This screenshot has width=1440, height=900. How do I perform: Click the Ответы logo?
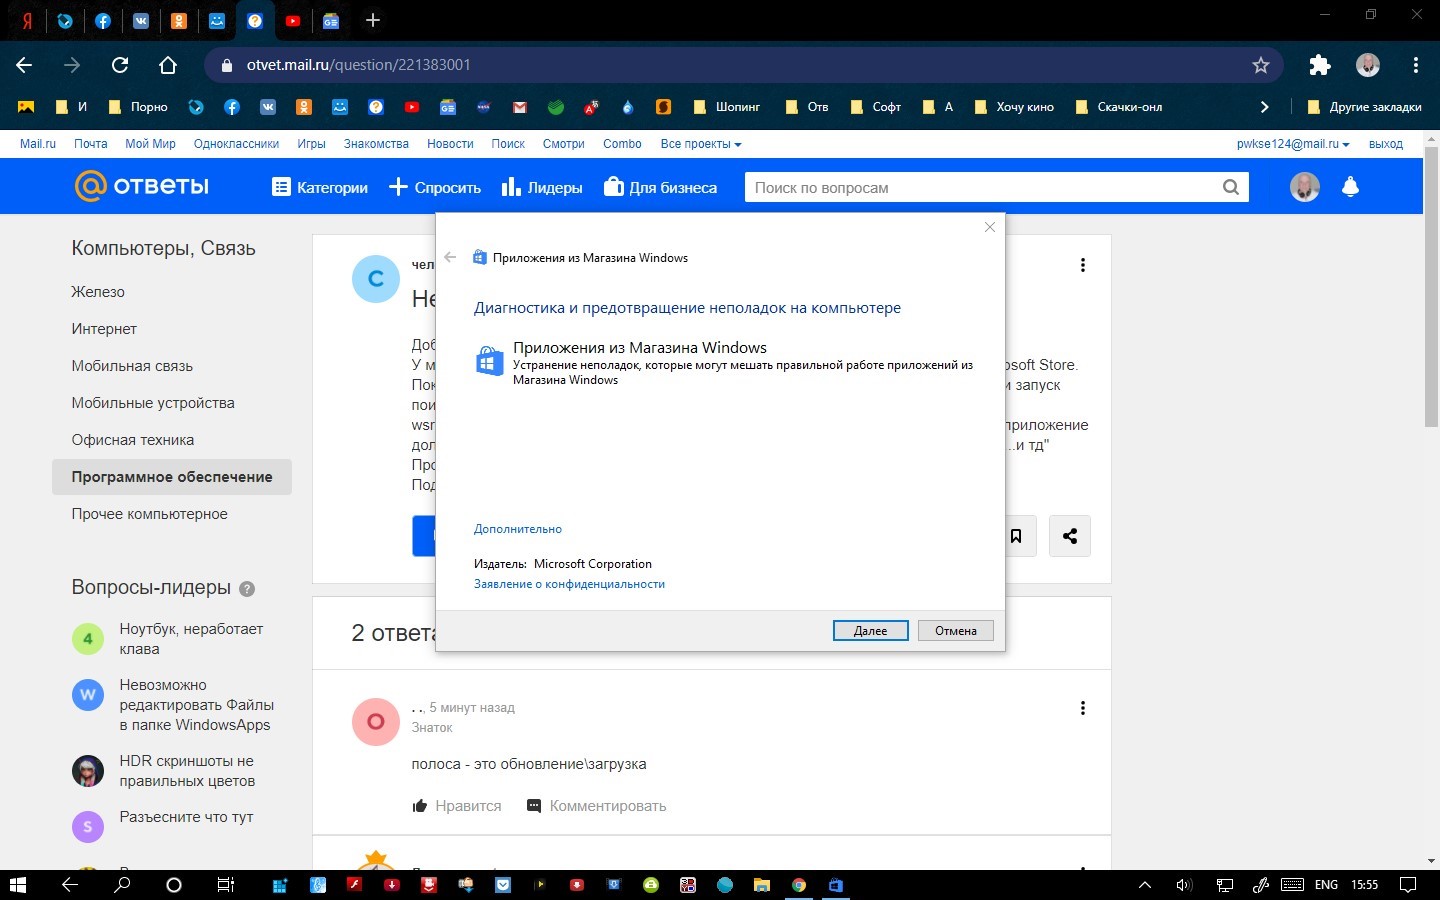pos(142,186)
